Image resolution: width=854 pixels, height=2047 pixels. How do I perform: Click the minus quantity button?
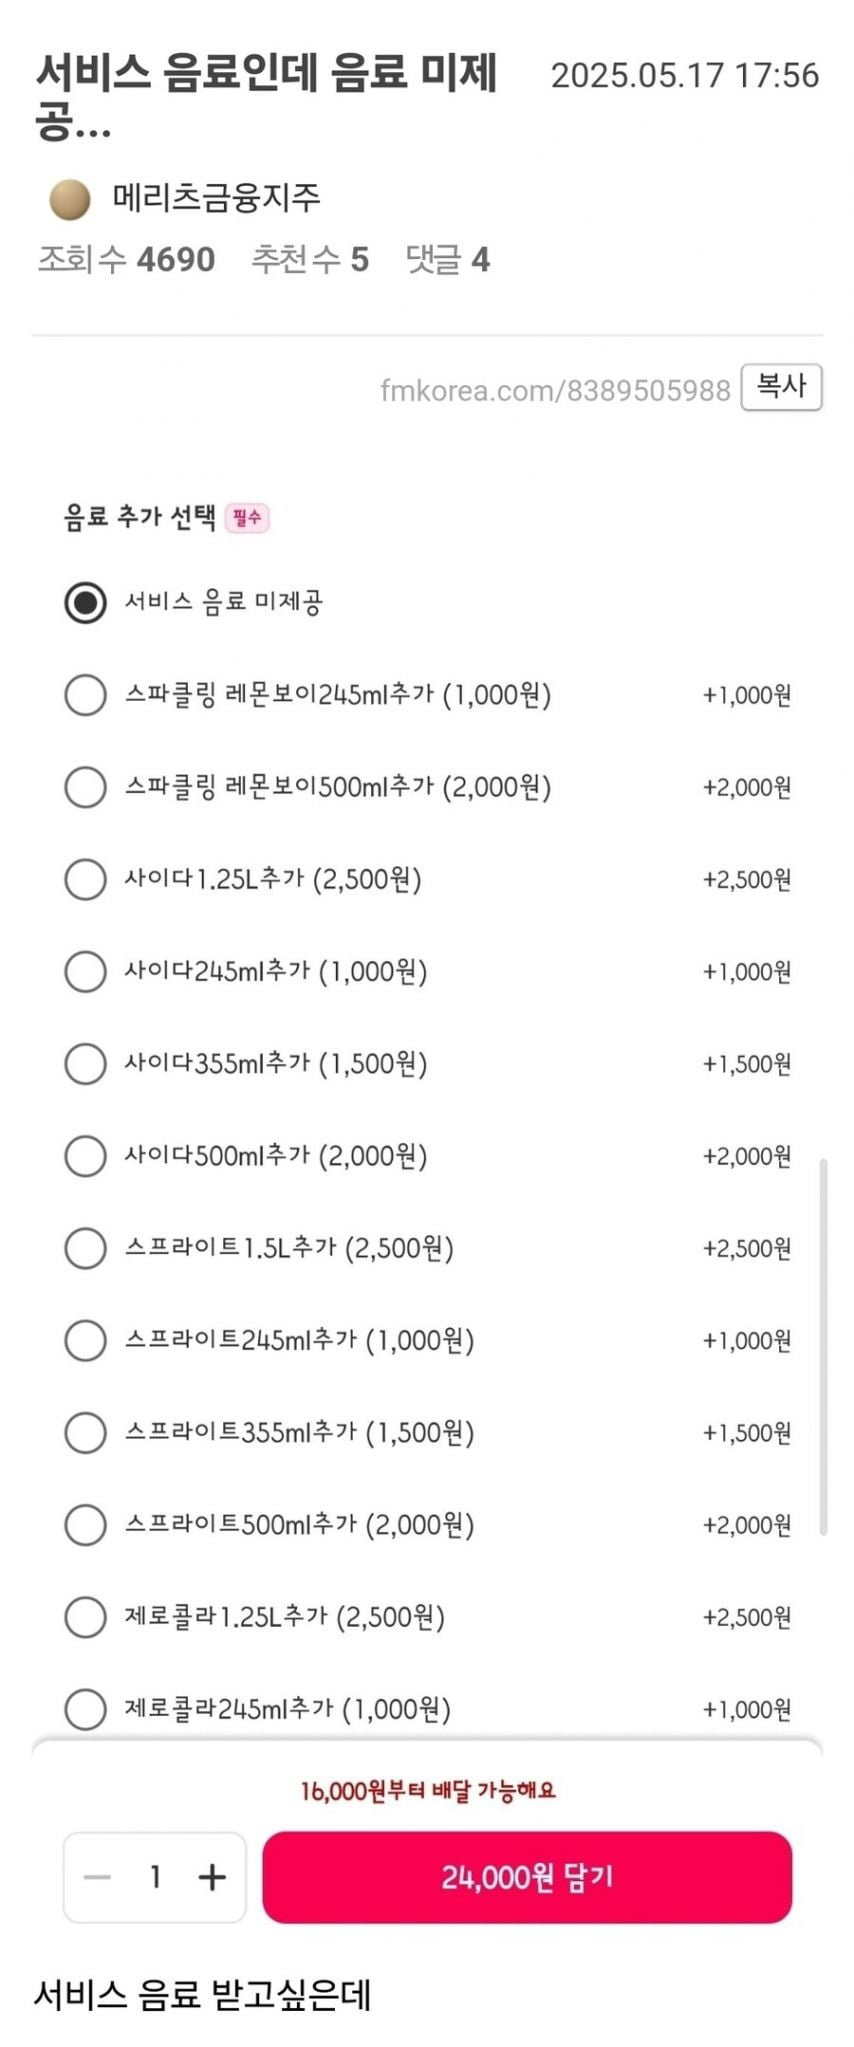click(97, 1877)
